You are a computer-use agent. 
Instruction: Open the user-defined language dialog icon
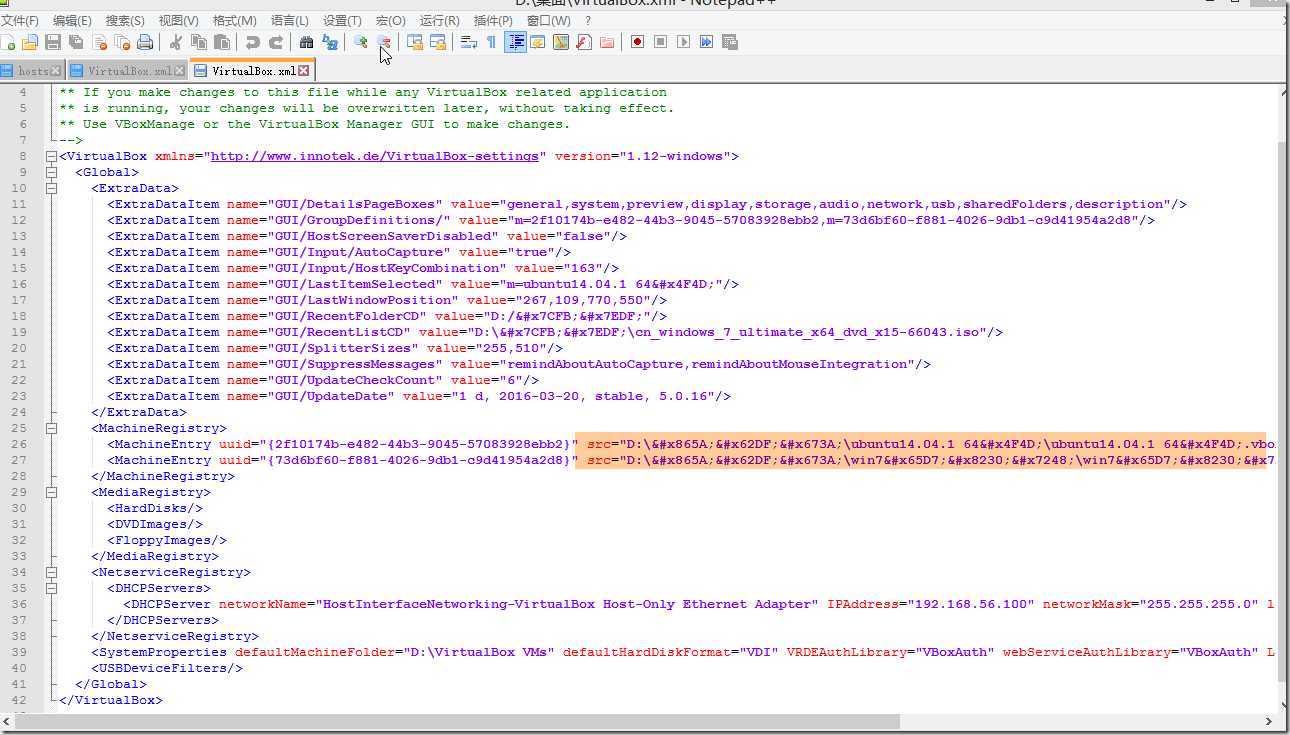tap(537, 42)
